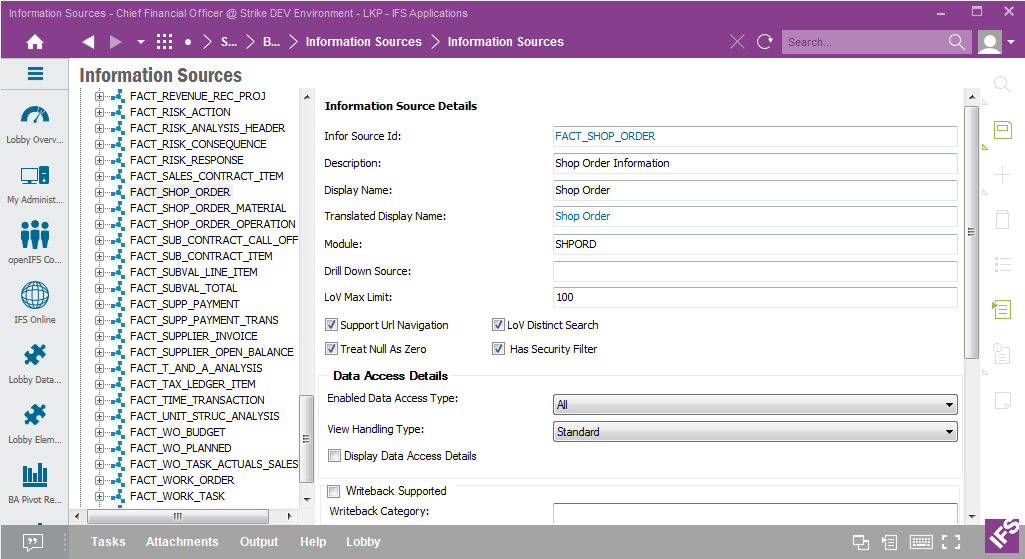Open BA Pivot Reports sidebar shortcut
This screenshot has height=559, width=1025.
point(35,482)
